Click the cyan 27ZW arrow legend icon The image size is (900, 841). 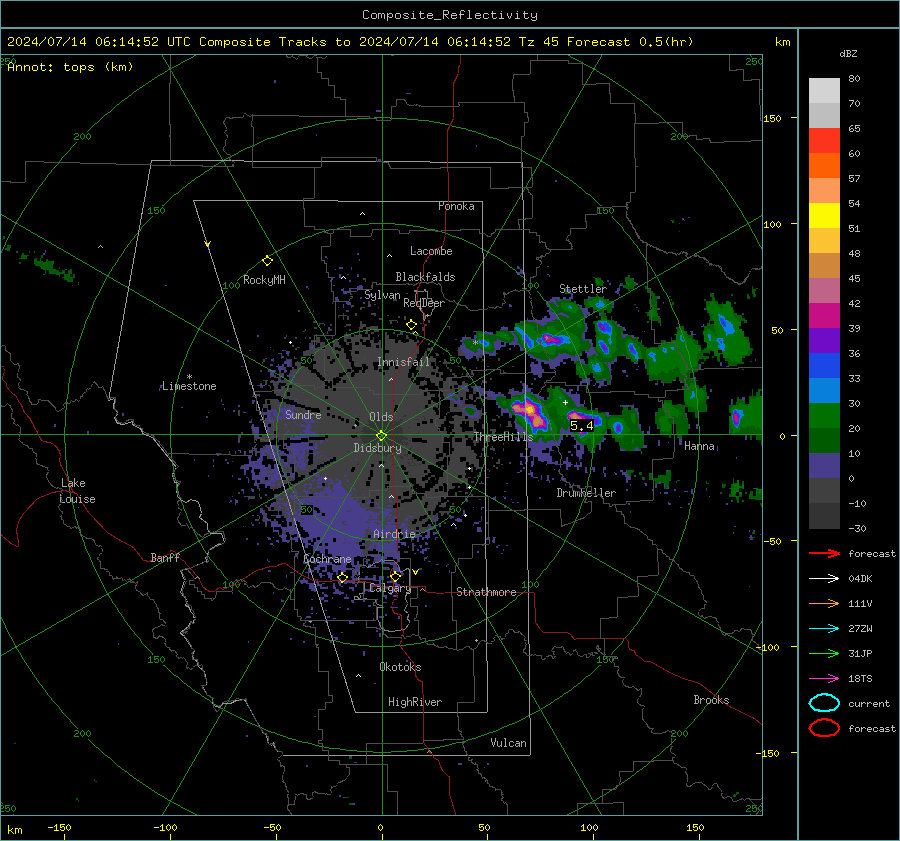click(x=824, y=629)
